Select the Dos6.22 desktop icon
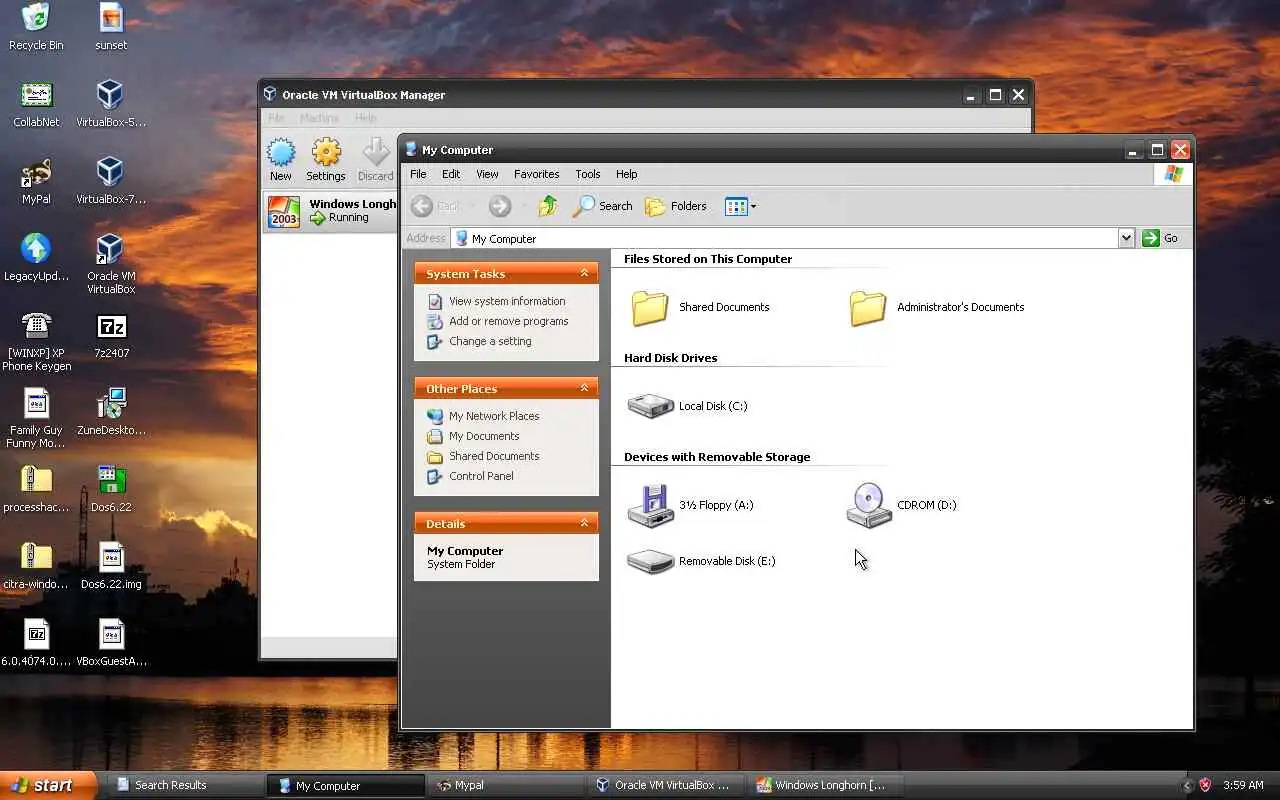This screenshot has width=1280, height=800. [x=111, y=489]
